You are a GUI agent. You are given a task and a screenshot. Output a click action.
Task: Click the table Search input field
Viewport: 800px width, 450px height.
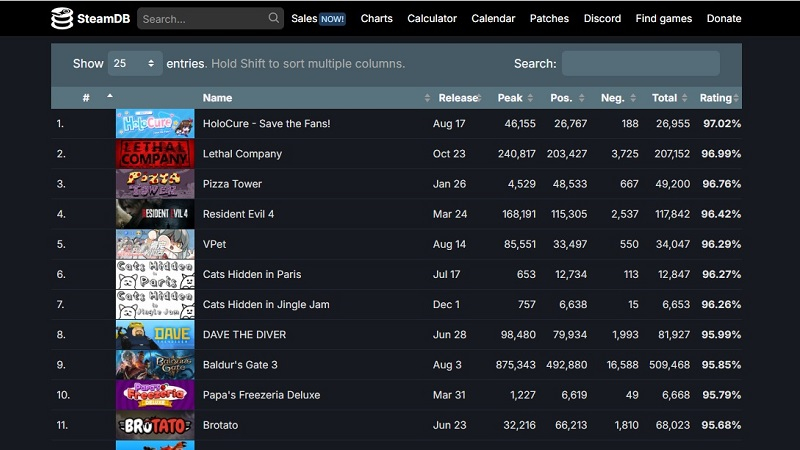[640, 63]
